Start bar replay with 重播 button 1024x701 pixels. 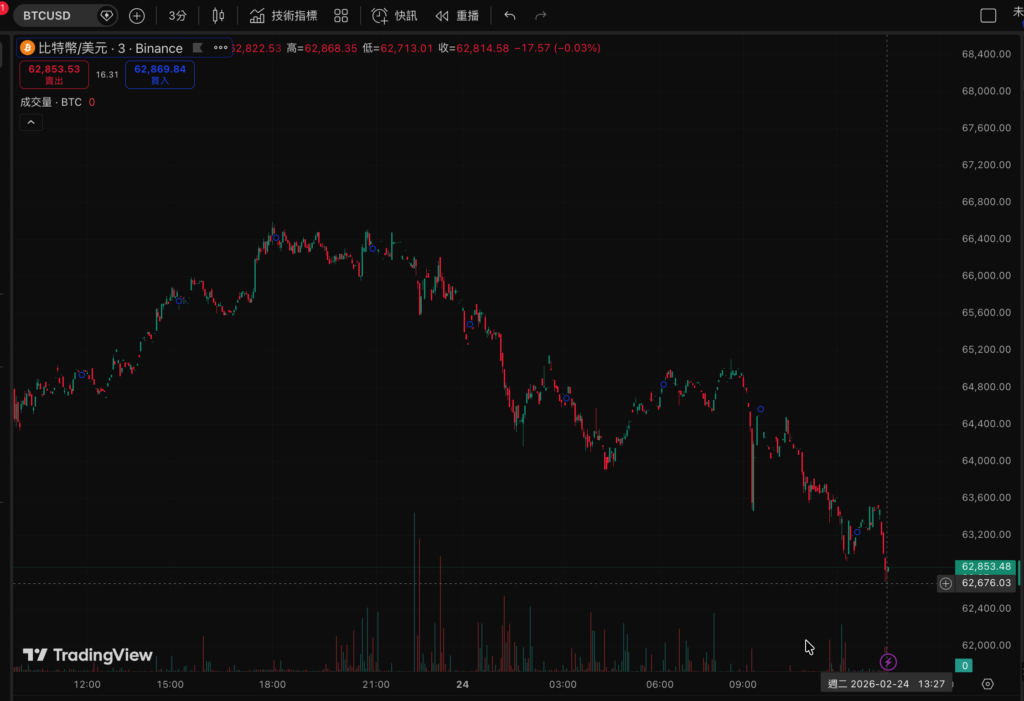(457, 16)
